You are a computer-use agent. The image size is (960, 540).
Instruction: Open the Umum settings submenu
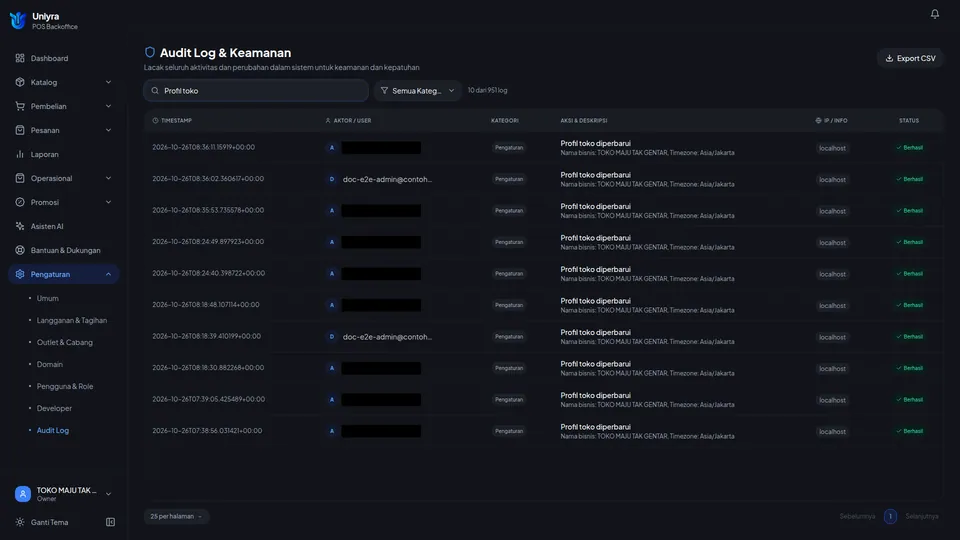(47, 298)
